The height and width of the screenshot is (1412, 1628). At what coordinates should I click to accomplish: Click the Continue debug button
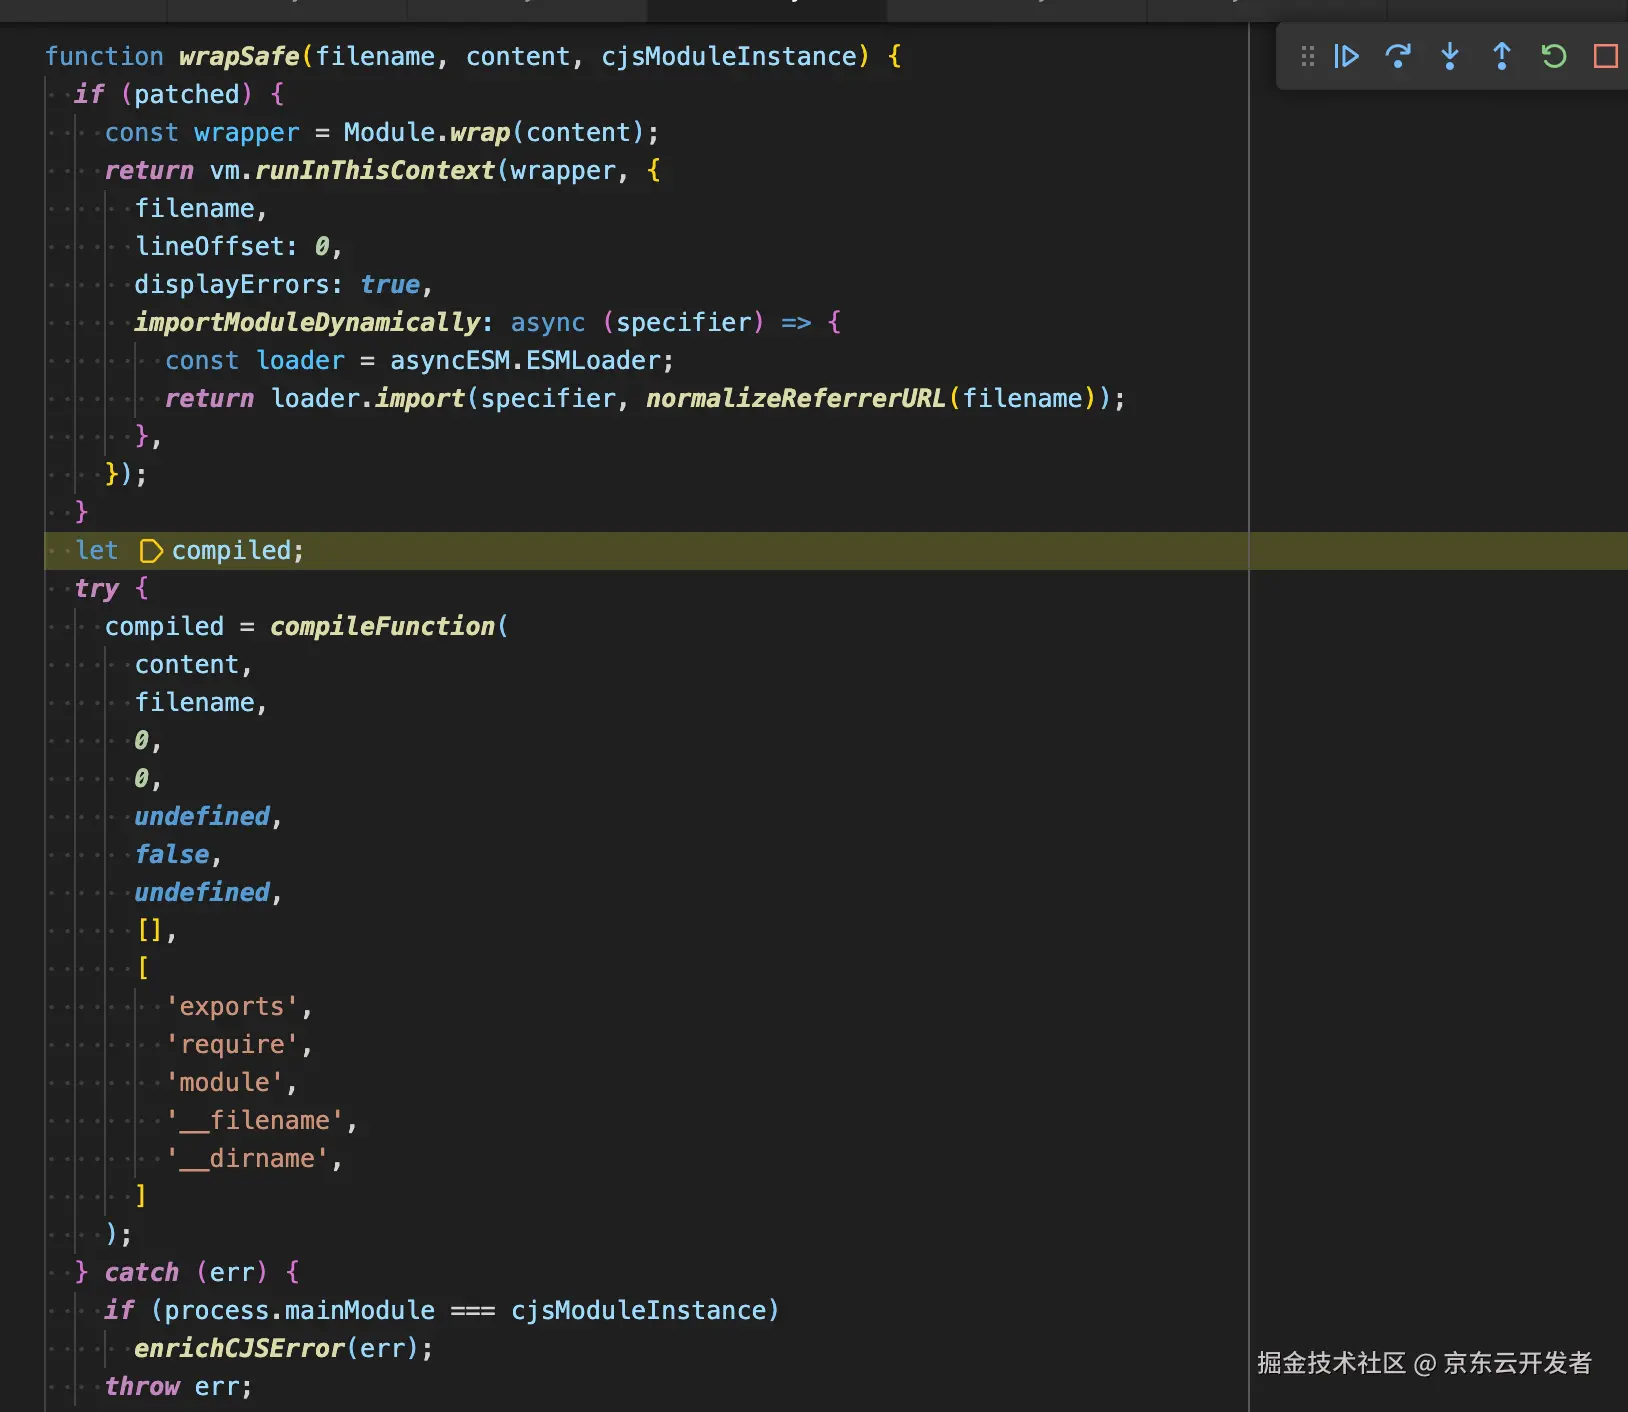coord(1346,56)
